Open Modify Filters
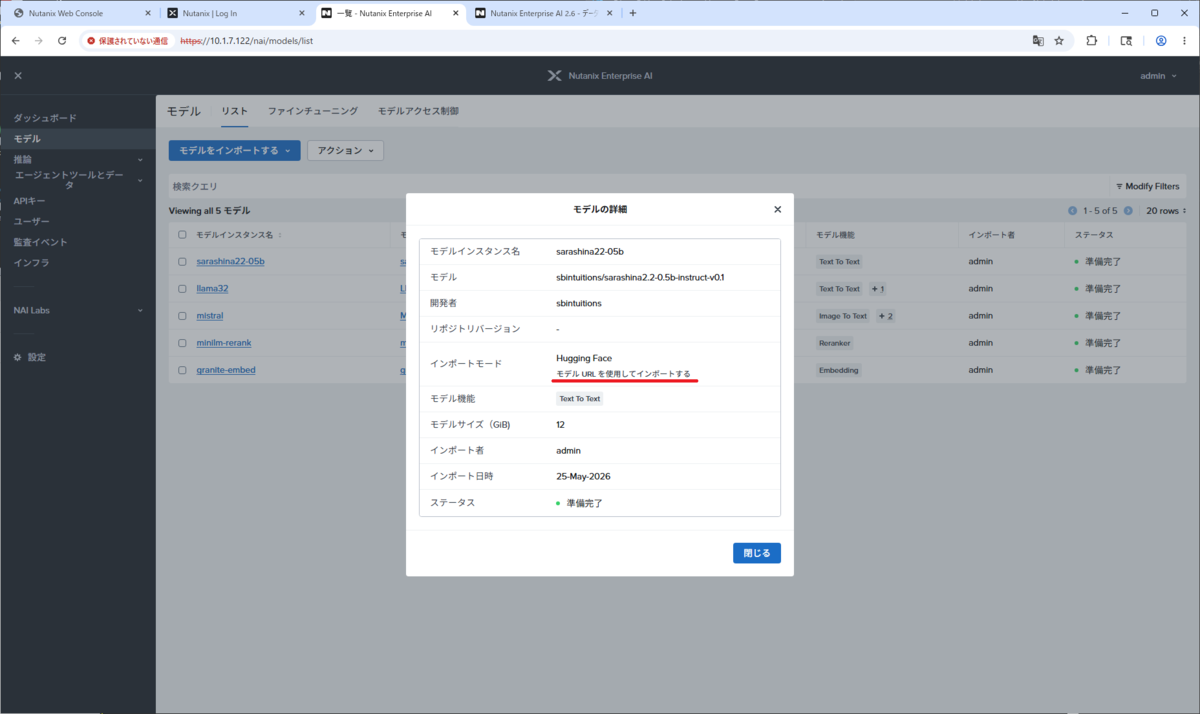Viewport: 1200px width, 714px height. tap(1147, 186)
